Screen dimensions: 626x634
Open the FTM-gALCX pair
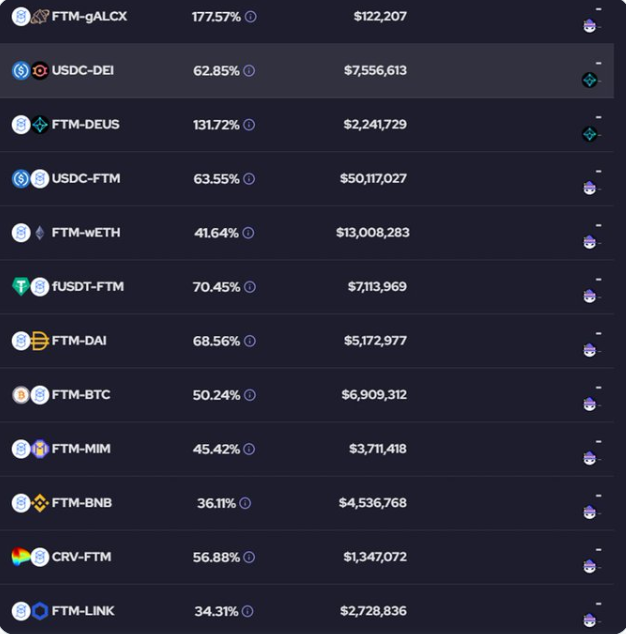[89, 17]
